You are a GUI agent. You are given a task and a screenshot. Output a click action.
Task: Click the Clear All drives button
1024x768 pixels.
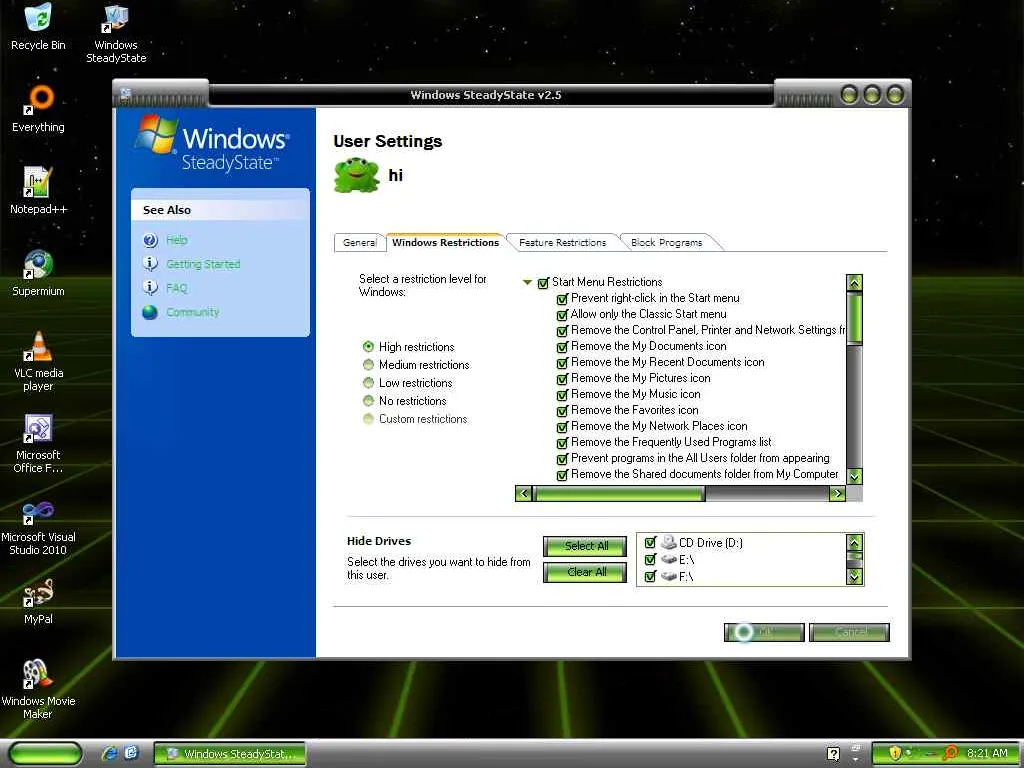(585, 572)
